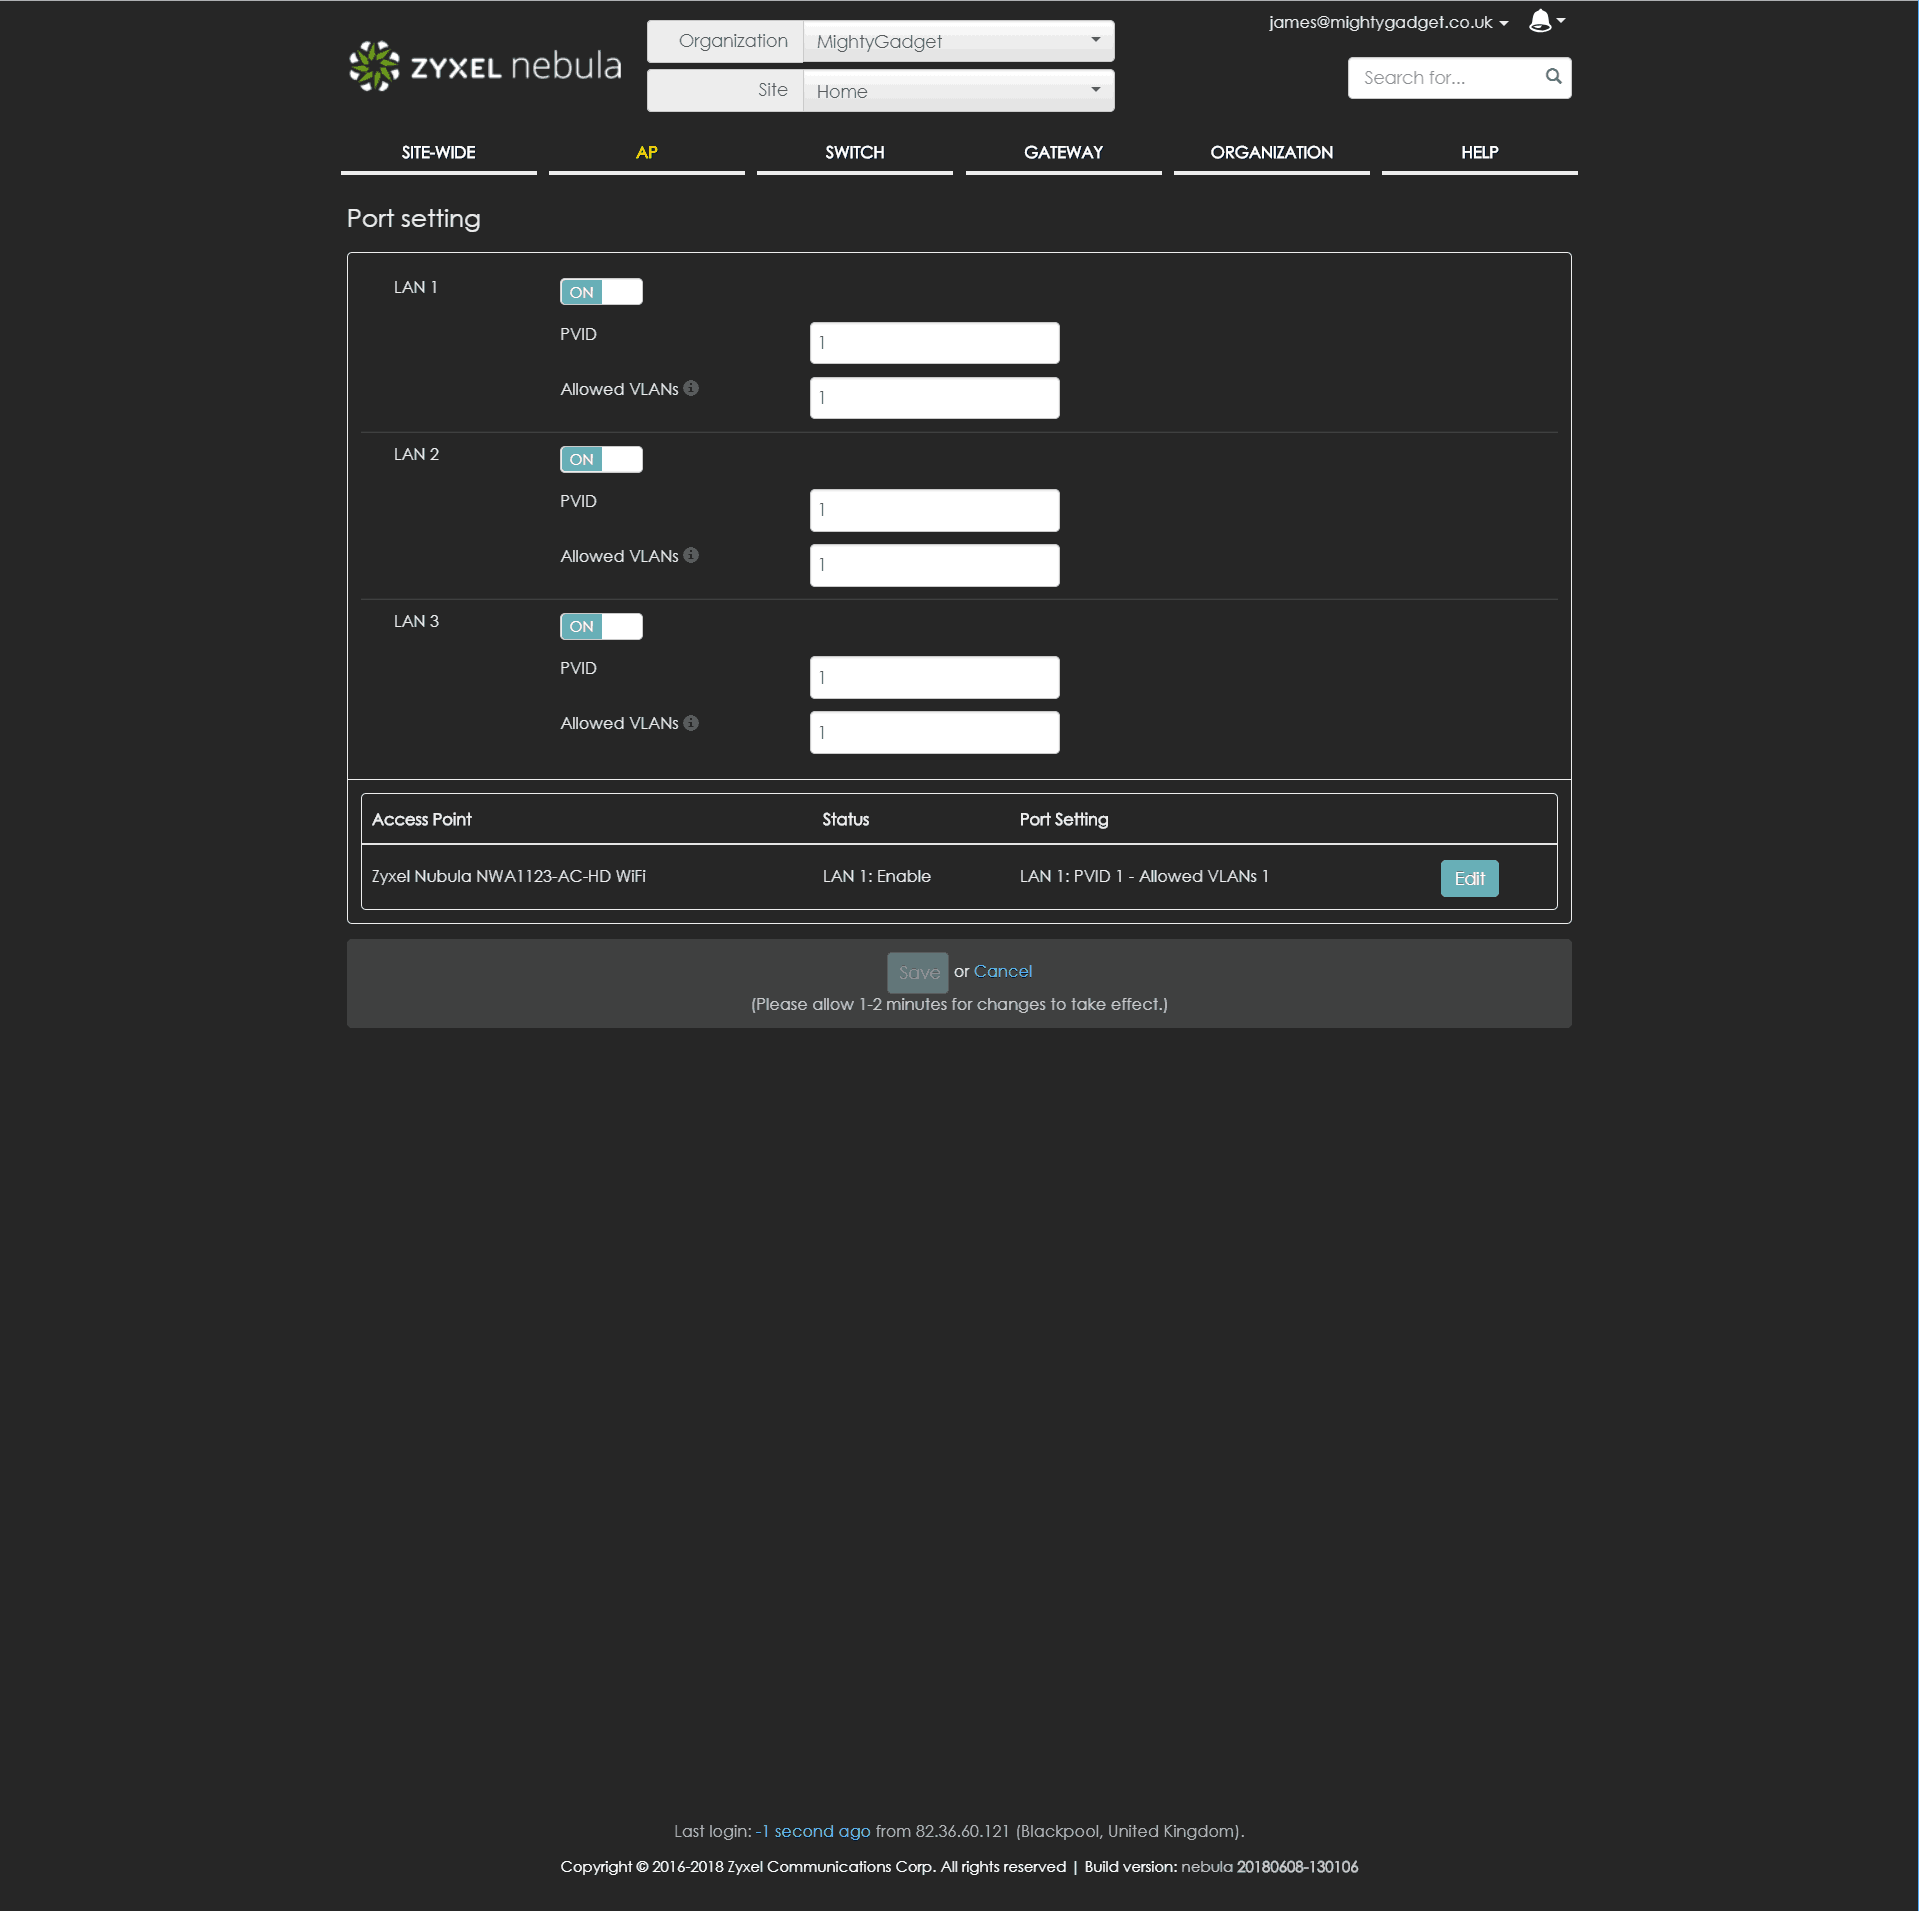Image resolution: width=1919 pixels, height=1911 pixels.
Task: Click LAN 1 Allowed VLANs info icon
Action: tap(691, 389)
